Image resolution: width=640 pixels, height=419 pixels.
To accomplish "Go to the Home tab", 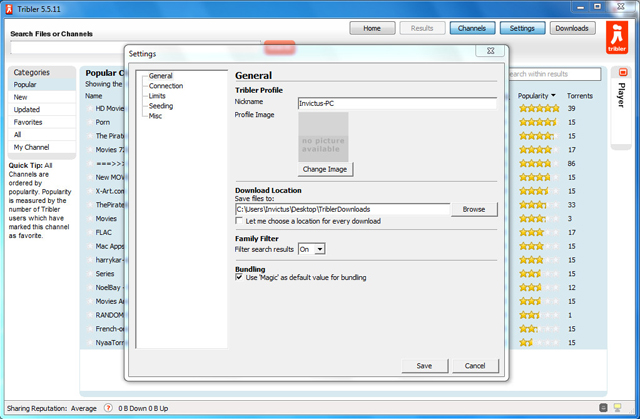I will (x=372, y=28).
